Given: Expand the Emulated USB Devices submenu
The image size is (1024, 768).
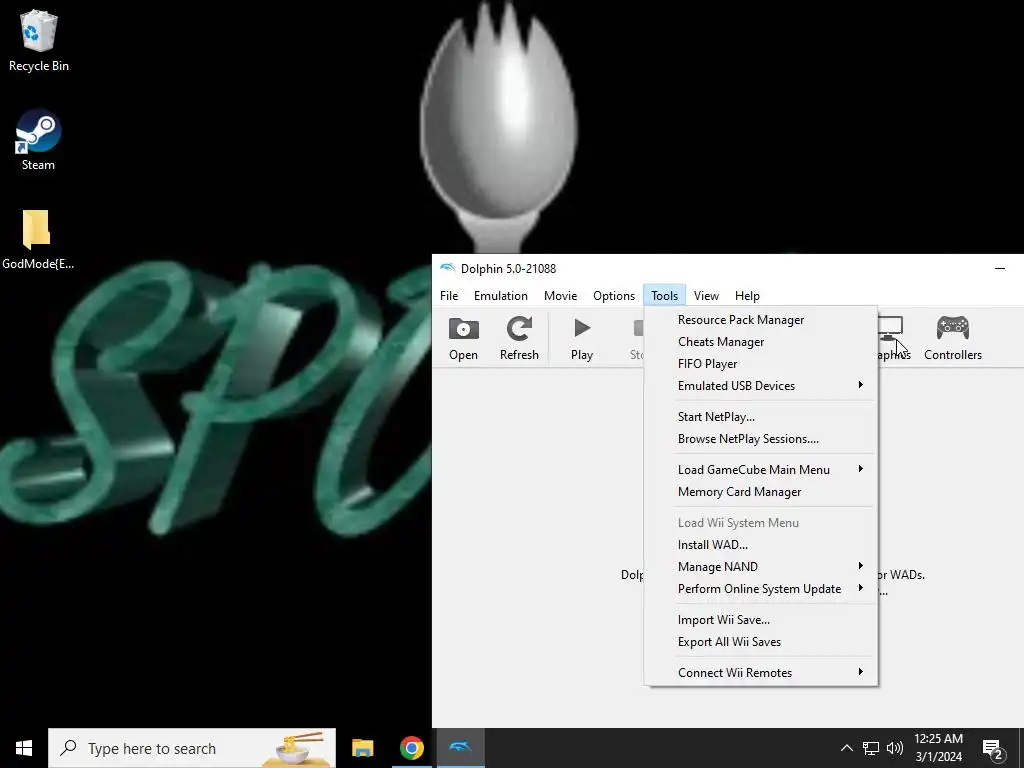Looking at the screenshot, I should 761,386.
